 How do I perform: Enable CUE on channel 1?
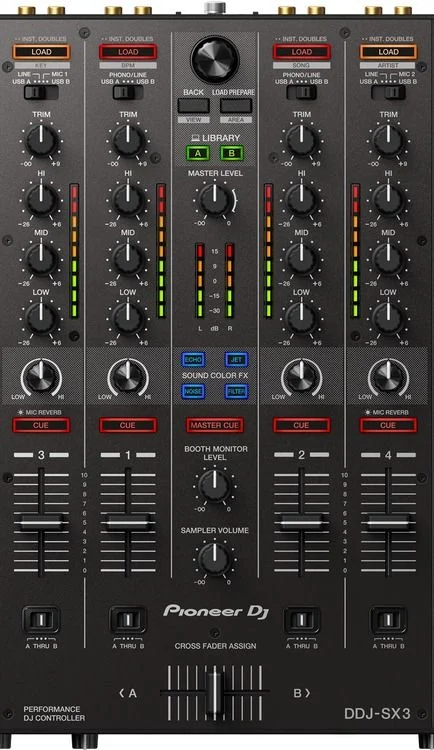pyautogui.click(x=128, y=425)
